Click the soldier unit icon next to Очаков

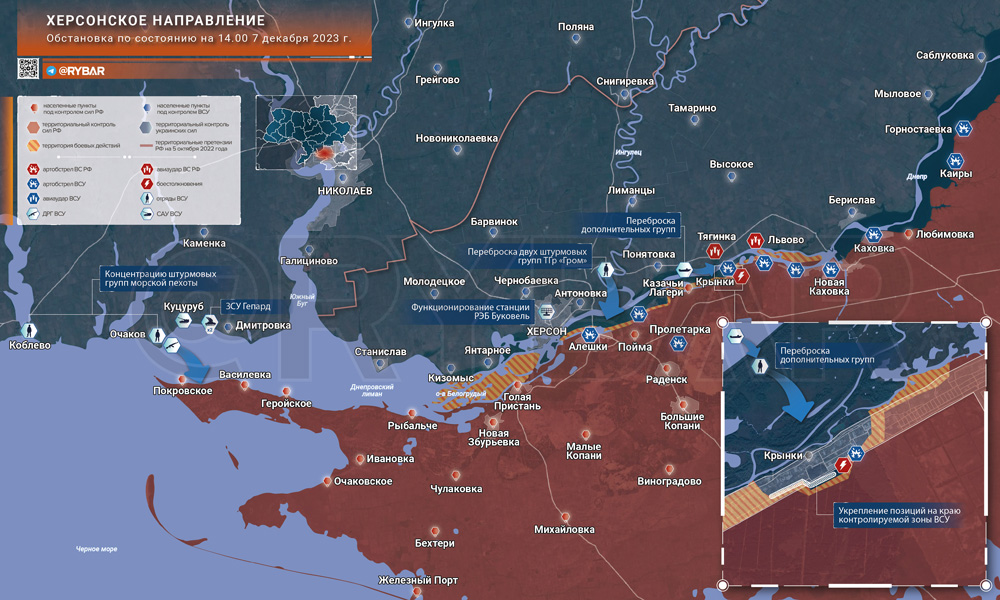pos(157,335)
